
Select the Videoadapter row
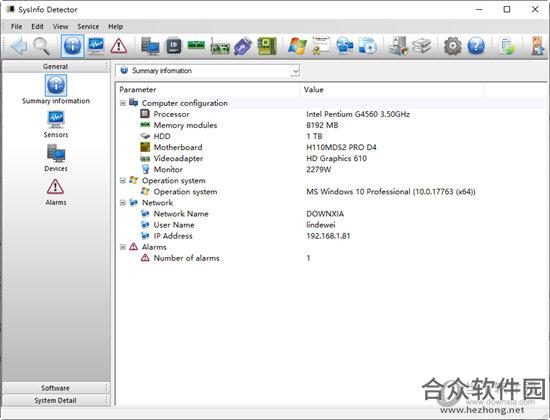coord(332,159)
